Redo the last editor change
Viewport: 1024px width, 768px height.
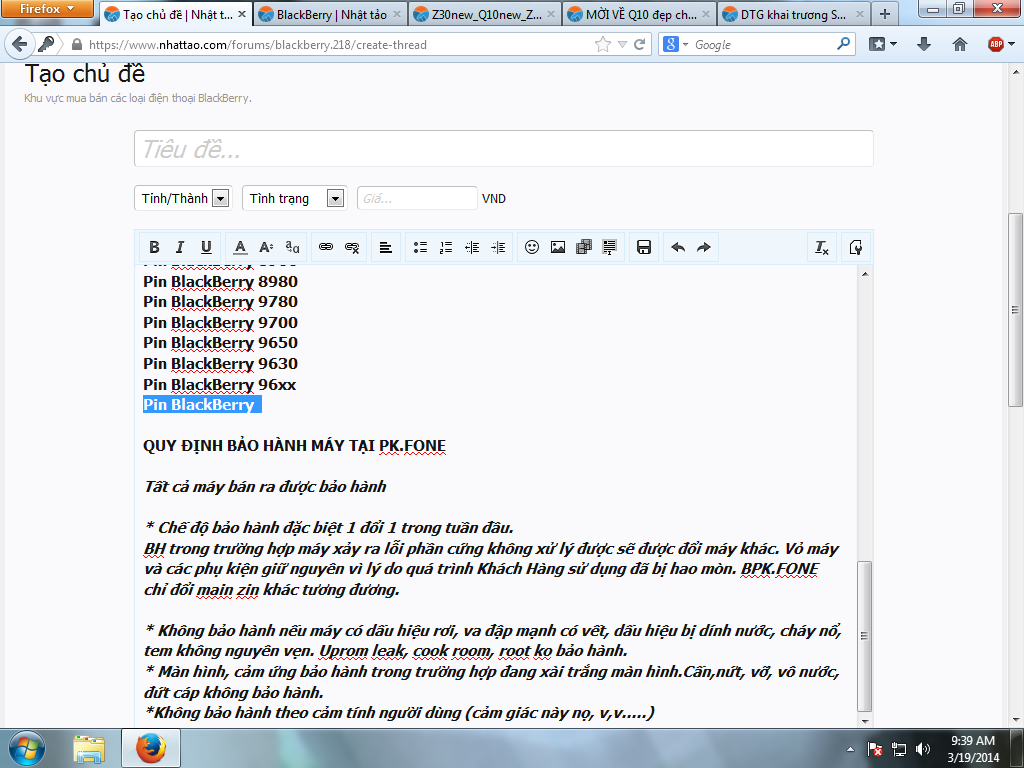pos(703,247)
